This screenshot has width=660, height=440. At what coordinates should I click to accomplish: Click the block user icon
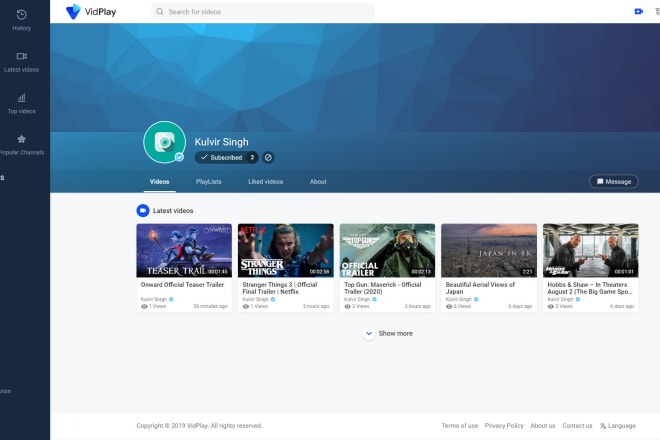pos(268,157)
